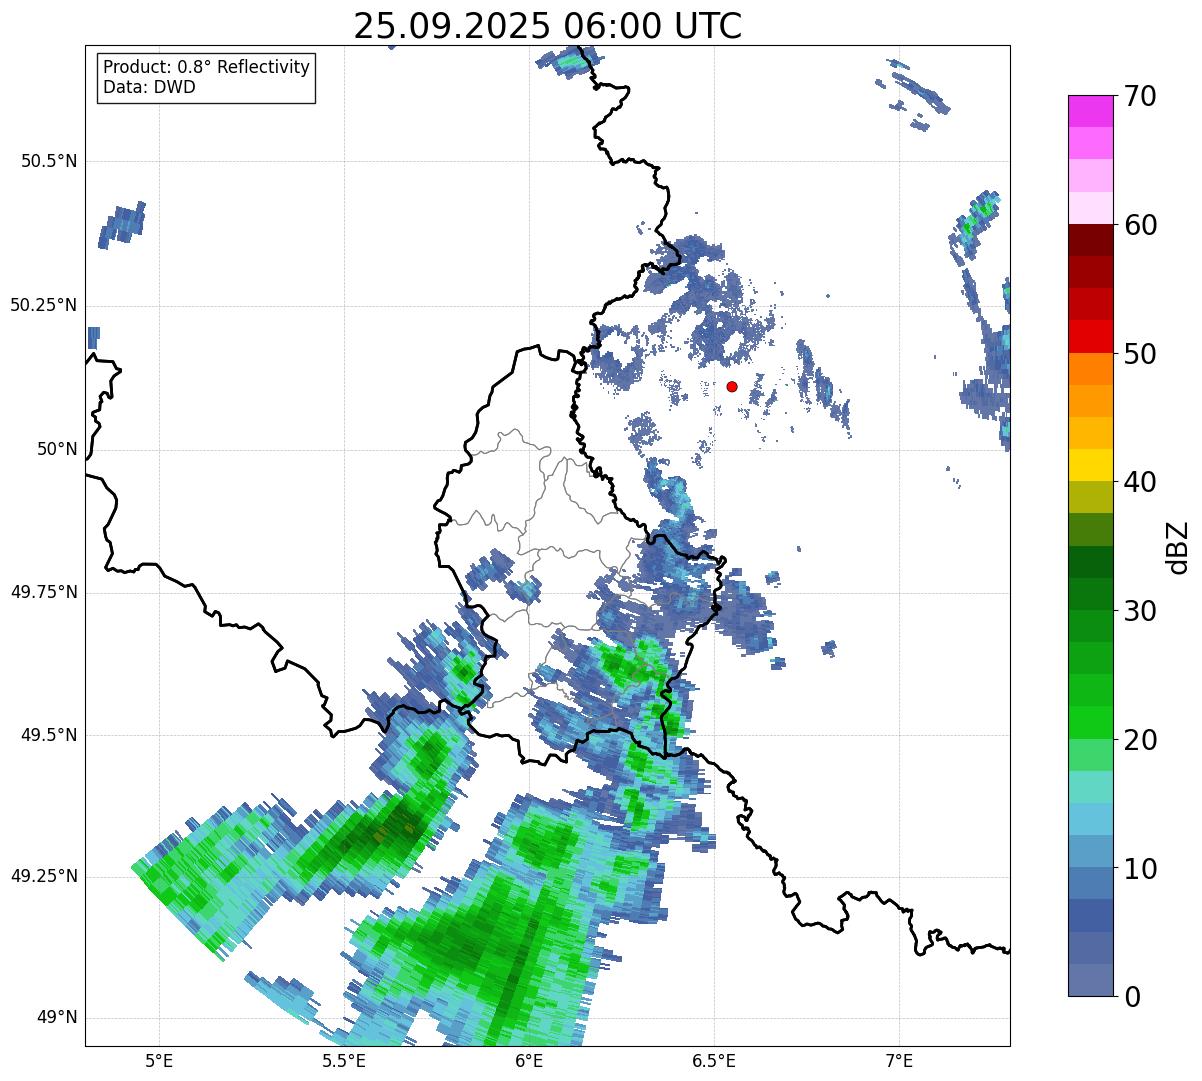Viewport: 1202px width, 1081px height.
Task: Click the 49°N latitude label
Action: (x=56, y=1018)
